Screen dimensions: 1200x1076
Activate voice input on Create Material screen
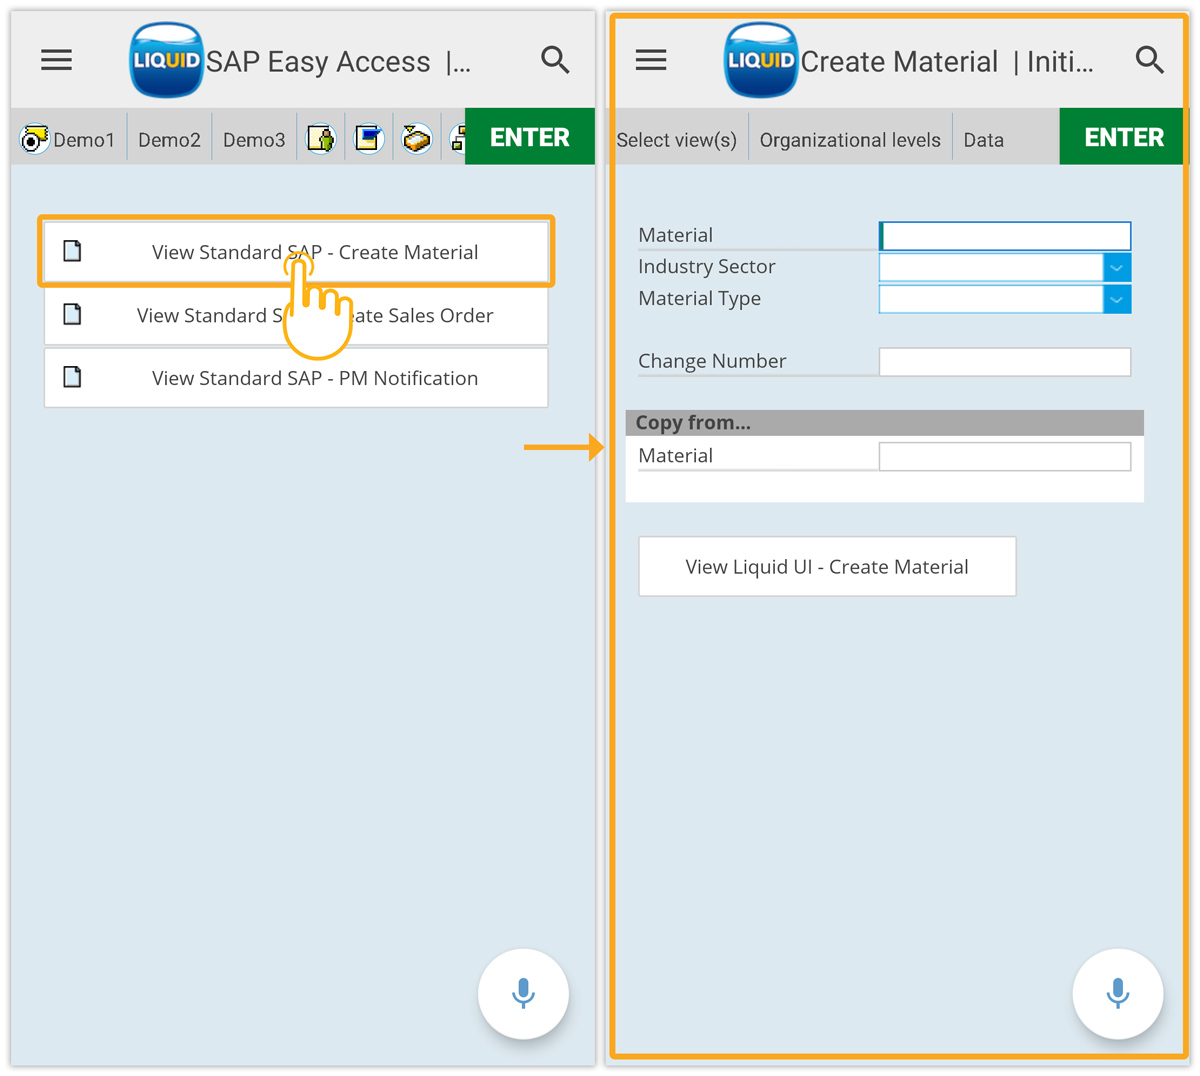(1117, 994)
